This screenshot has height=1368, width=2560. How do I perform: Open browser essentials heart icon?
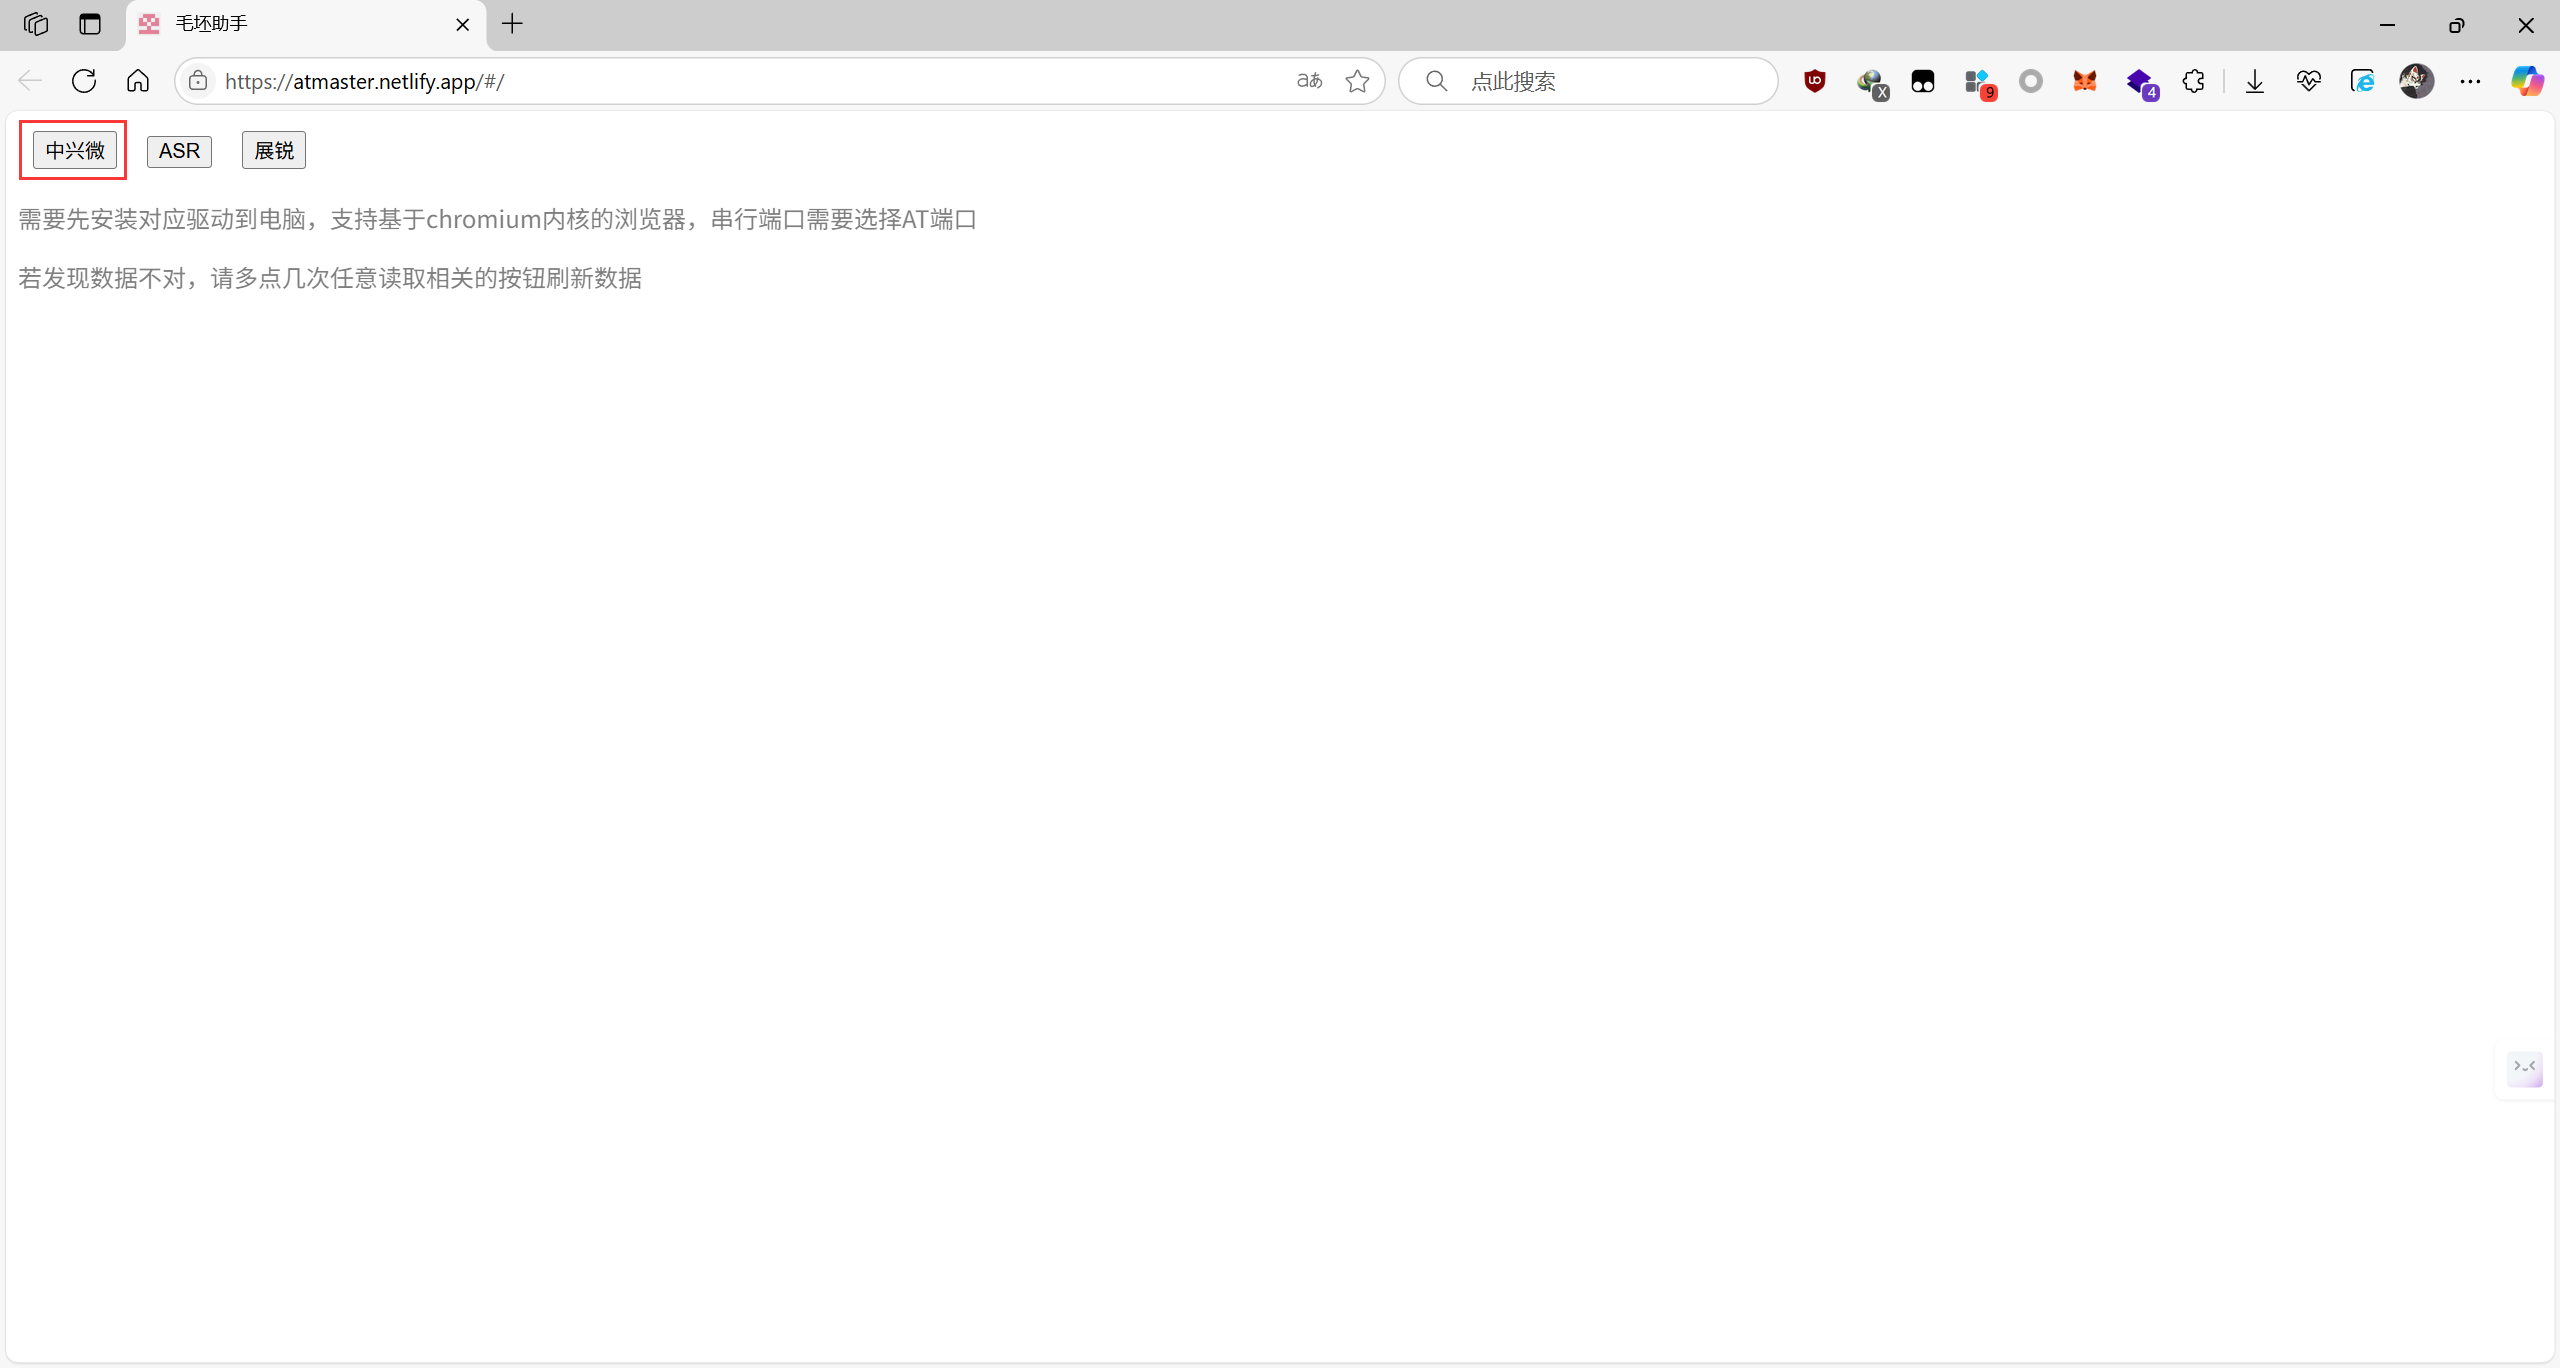[x=2309, y=81]
